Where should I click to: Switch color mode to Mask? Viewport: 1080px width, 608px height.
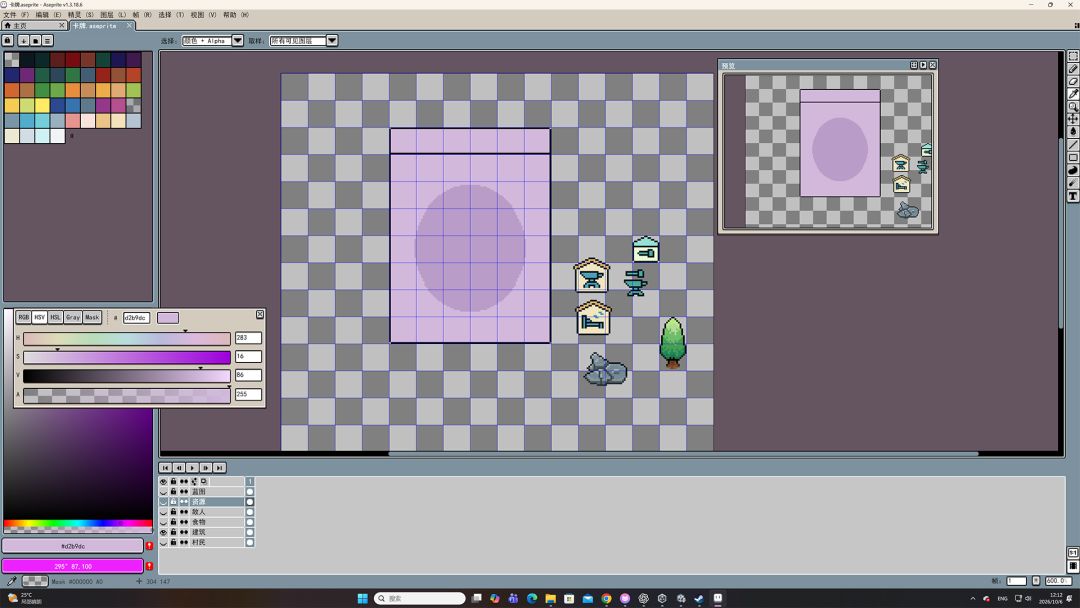coord(92,317)
